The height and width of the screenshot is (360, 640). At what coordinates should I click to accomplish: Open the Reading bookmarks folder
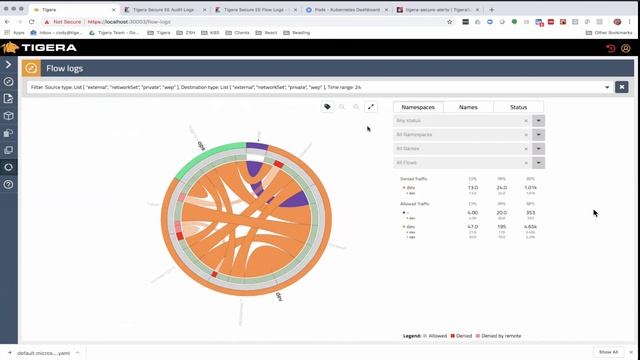click(x=297, y=33)
